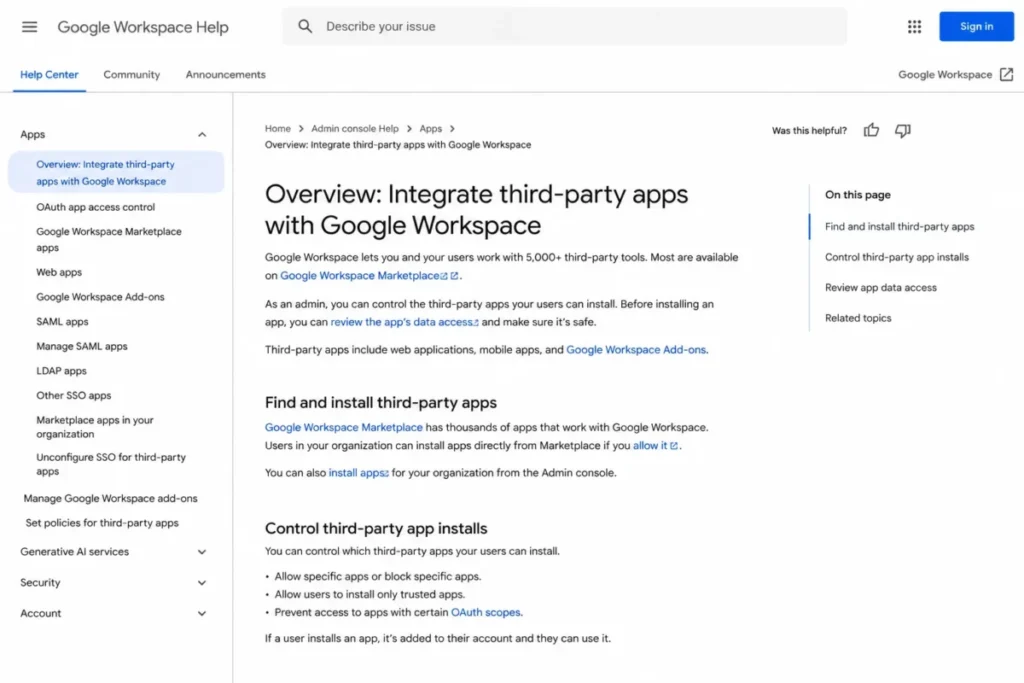Open Google Workspace link at top right

coord(944,74)
